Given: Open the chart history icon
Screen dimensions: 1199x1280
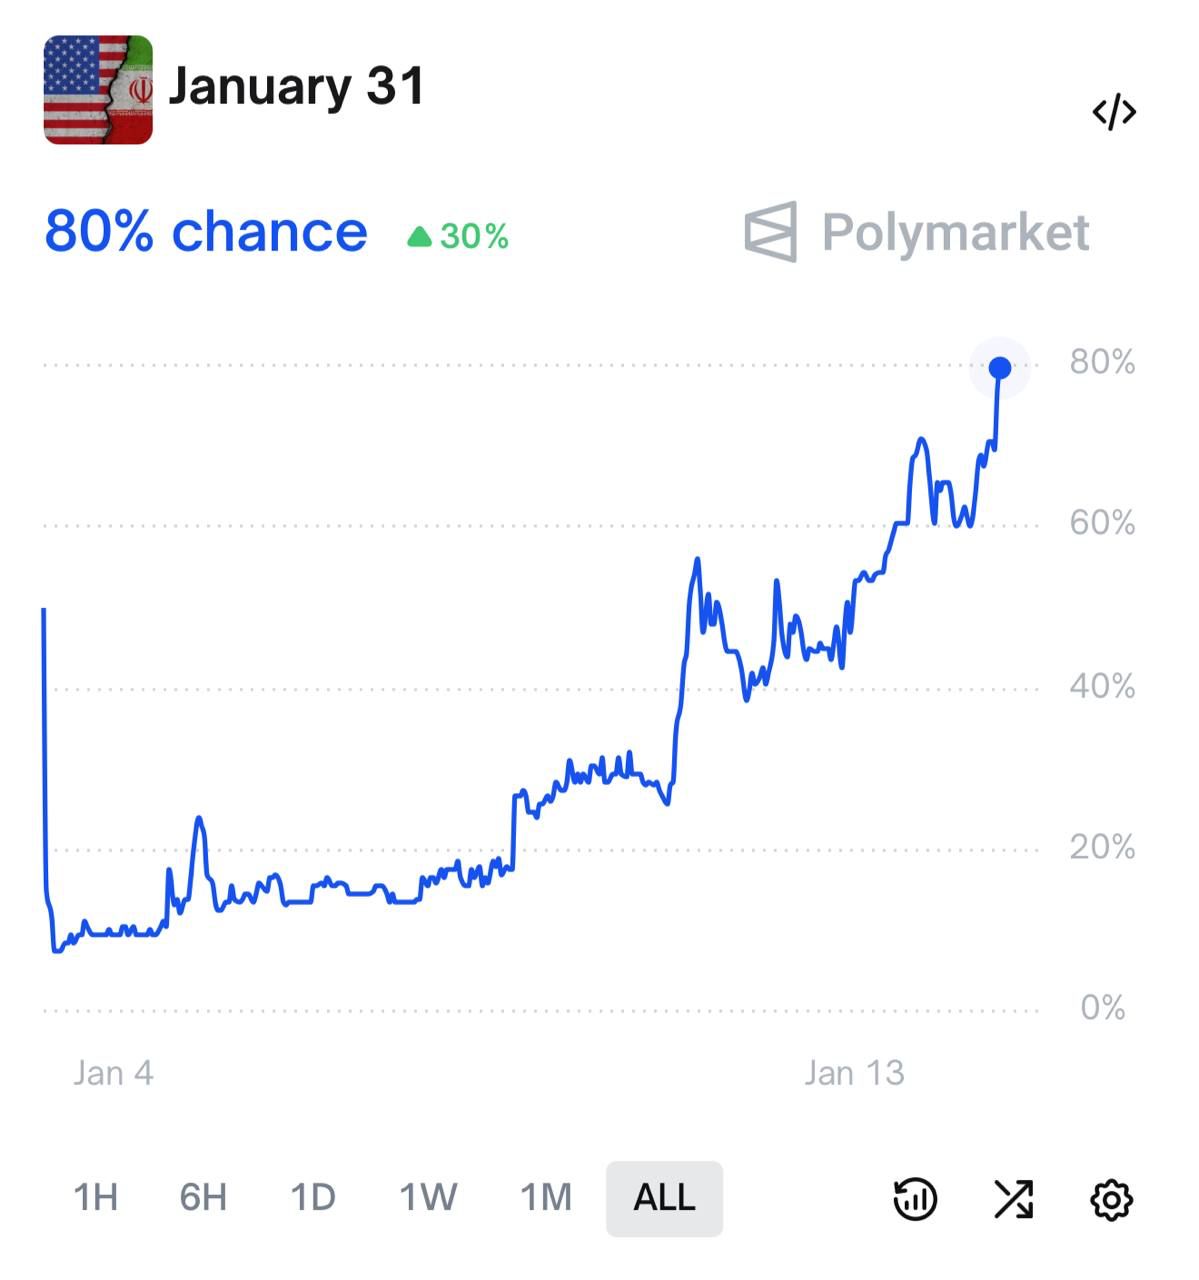Looking at the screenshot, I should tap(914, 1198).
